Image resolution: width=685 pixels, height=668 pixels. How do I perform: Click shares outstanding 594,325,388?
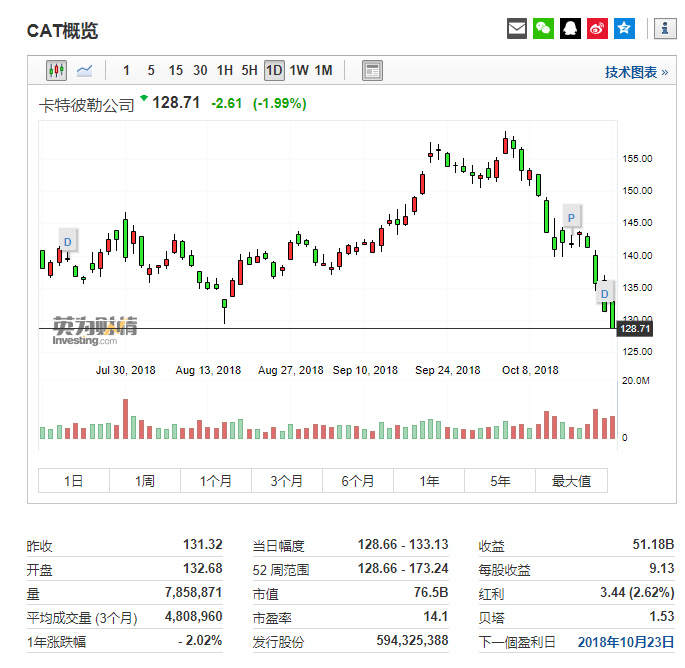[412, 640]
